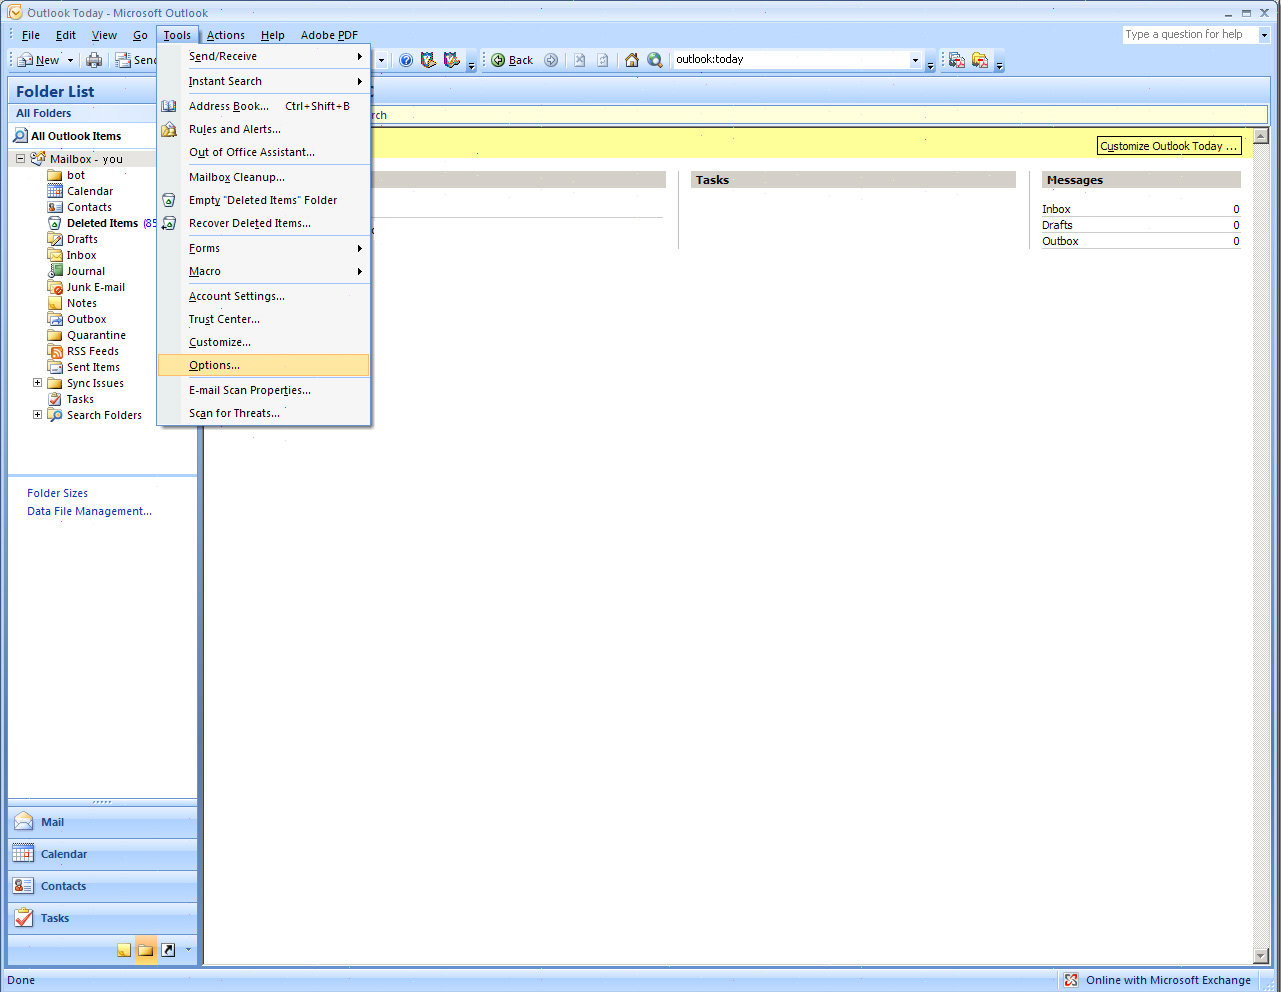Screen dimensions: 1281x992
Task: Click the Outbox folder icon in tree
Action: (55, 319)
